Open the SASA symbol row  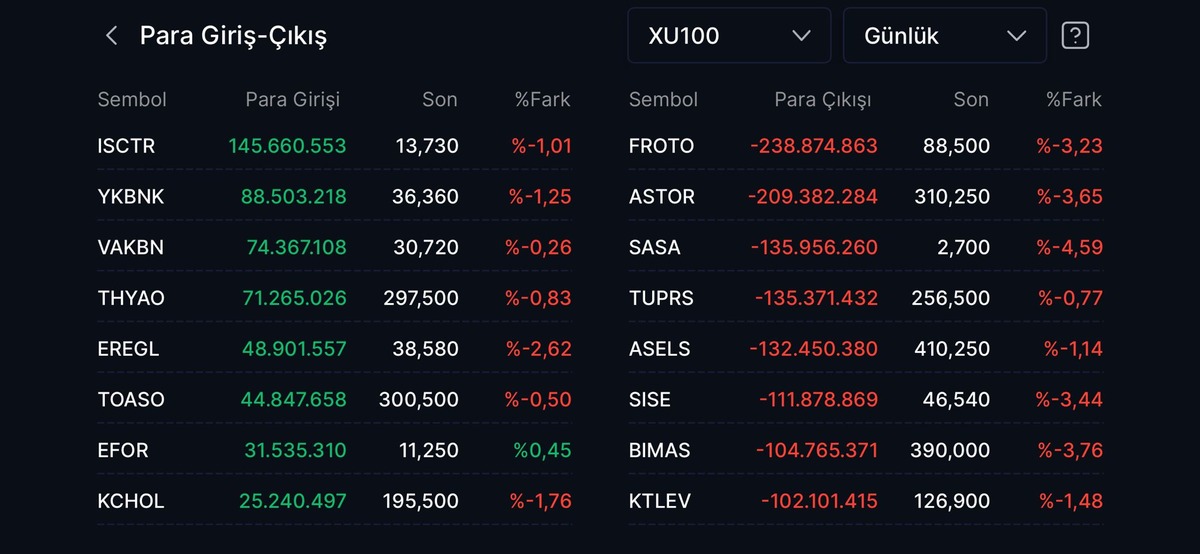point(866,247)
